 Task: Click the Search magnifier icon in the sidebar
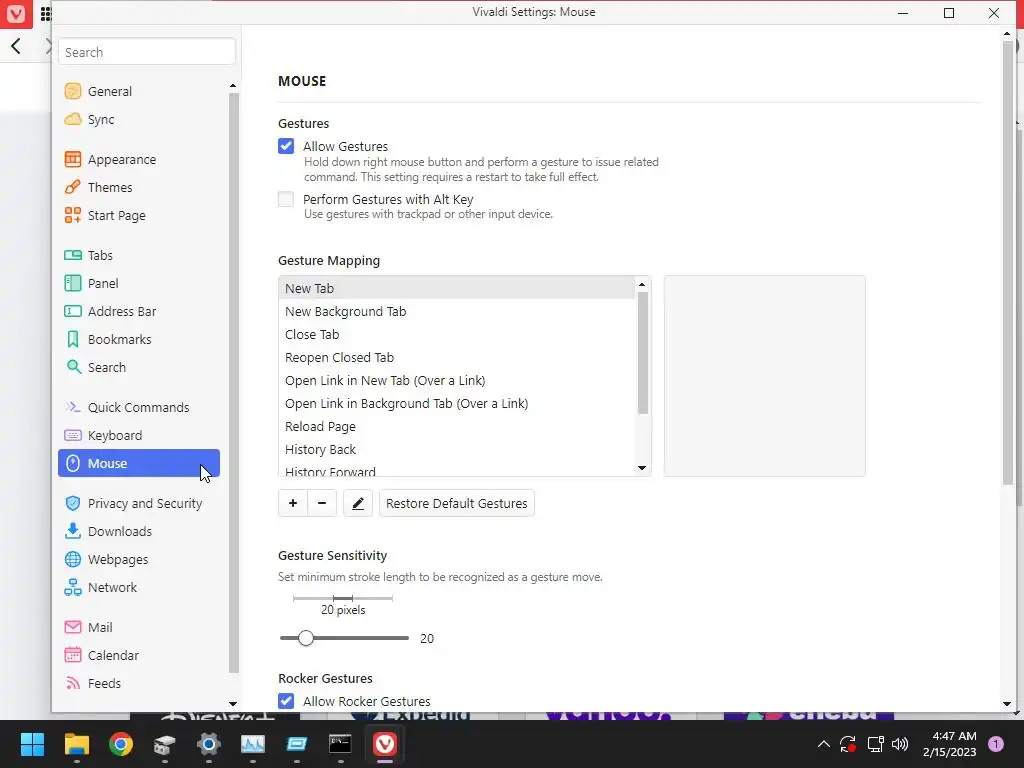(73, 367)
